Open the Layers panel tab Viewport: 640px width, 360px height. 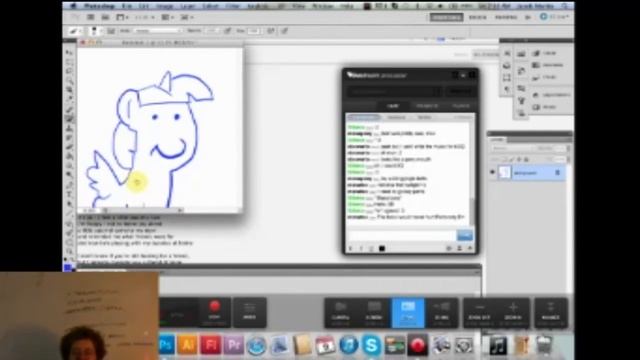point(498,140)
